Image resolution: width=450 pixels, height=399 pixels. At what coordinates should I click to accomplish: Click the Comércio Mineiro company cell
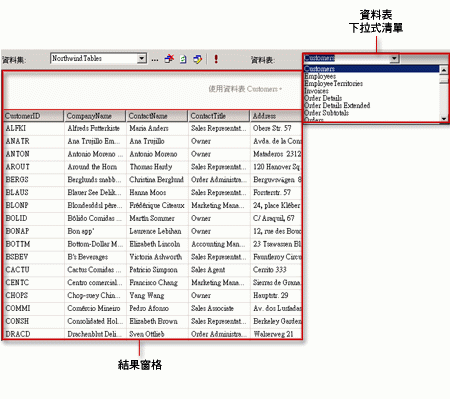95,308
